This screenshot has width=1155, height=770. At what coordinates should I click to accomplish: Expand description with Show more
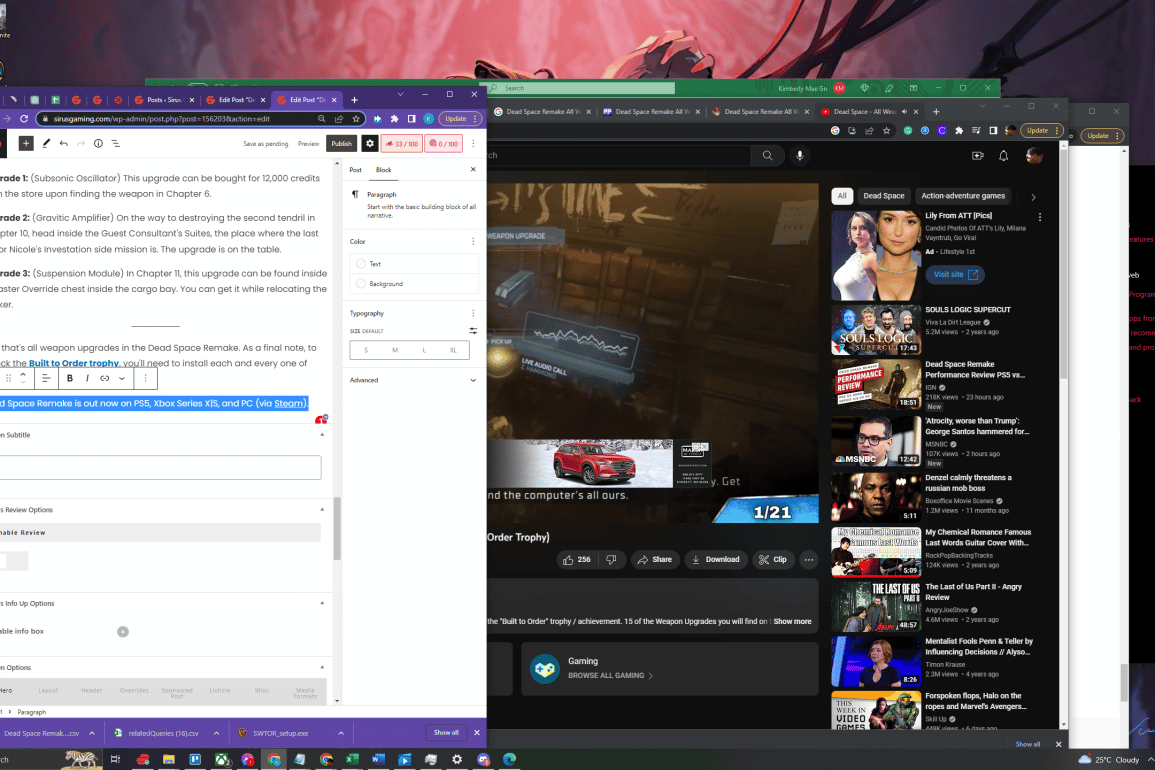[x=792, y=621]
